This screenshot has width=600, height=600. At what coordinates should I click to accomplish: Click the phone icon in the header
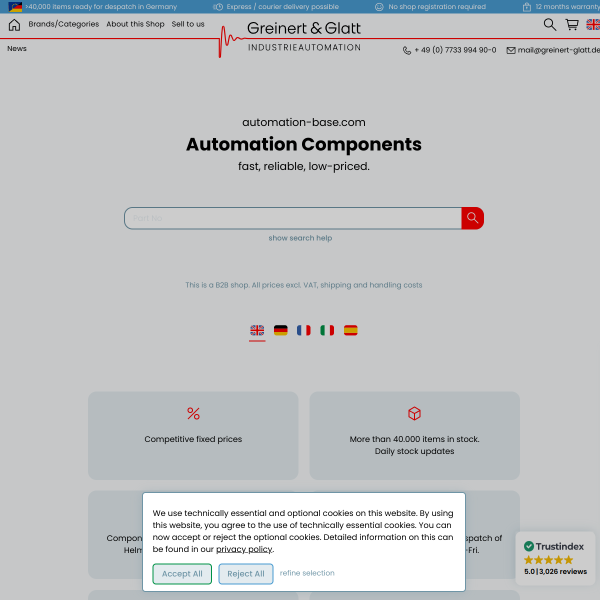pos(407,51)
